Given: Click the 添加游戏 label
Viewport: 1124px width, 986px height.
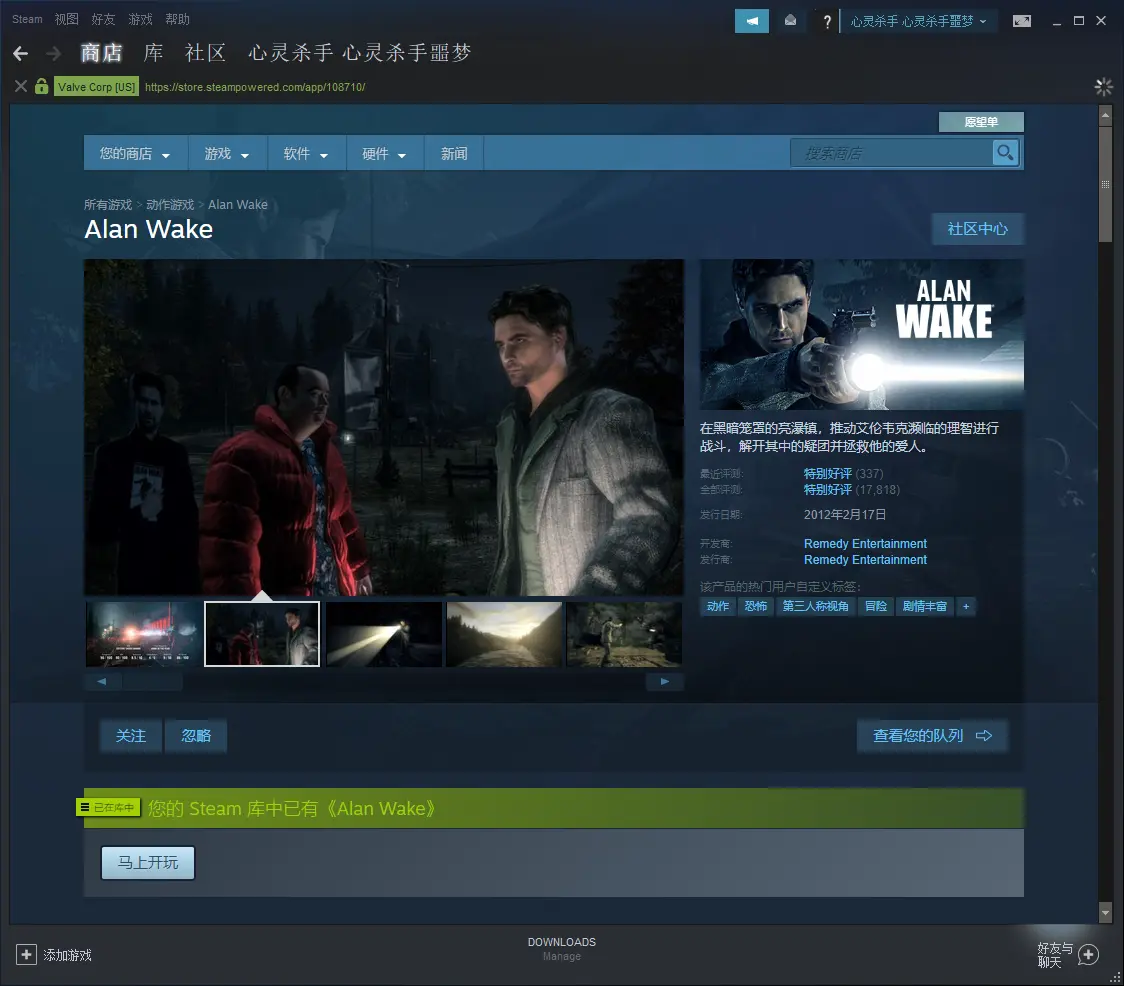Looking at the screenshot, I should coord(67,955).
